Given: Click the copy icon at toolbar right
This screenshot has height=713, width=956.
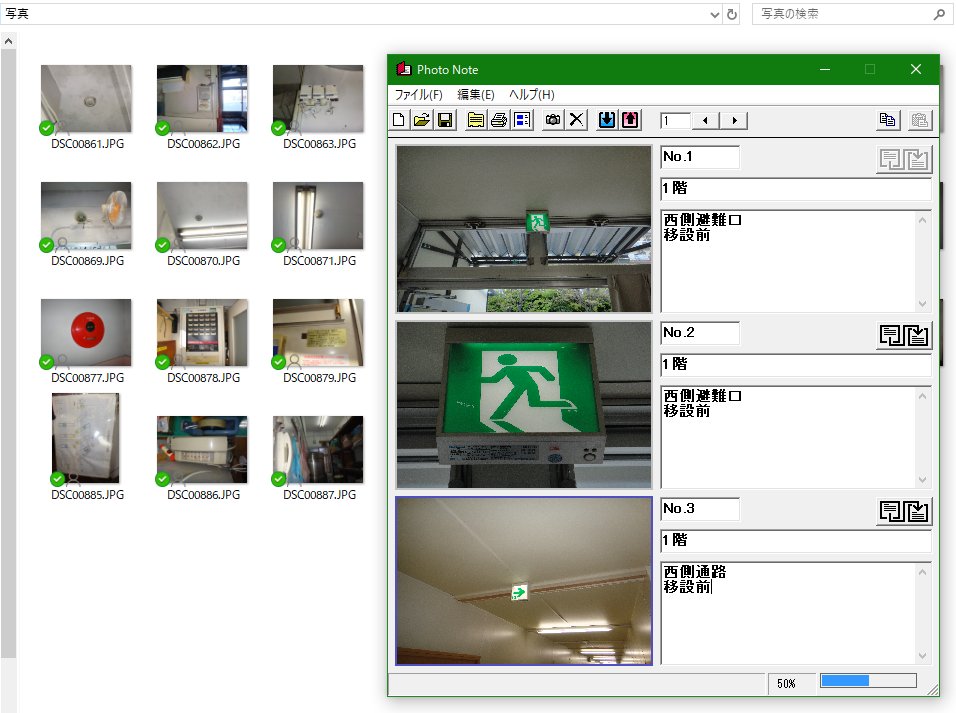Looking at the screenshot, I should (x=887, y=120).
